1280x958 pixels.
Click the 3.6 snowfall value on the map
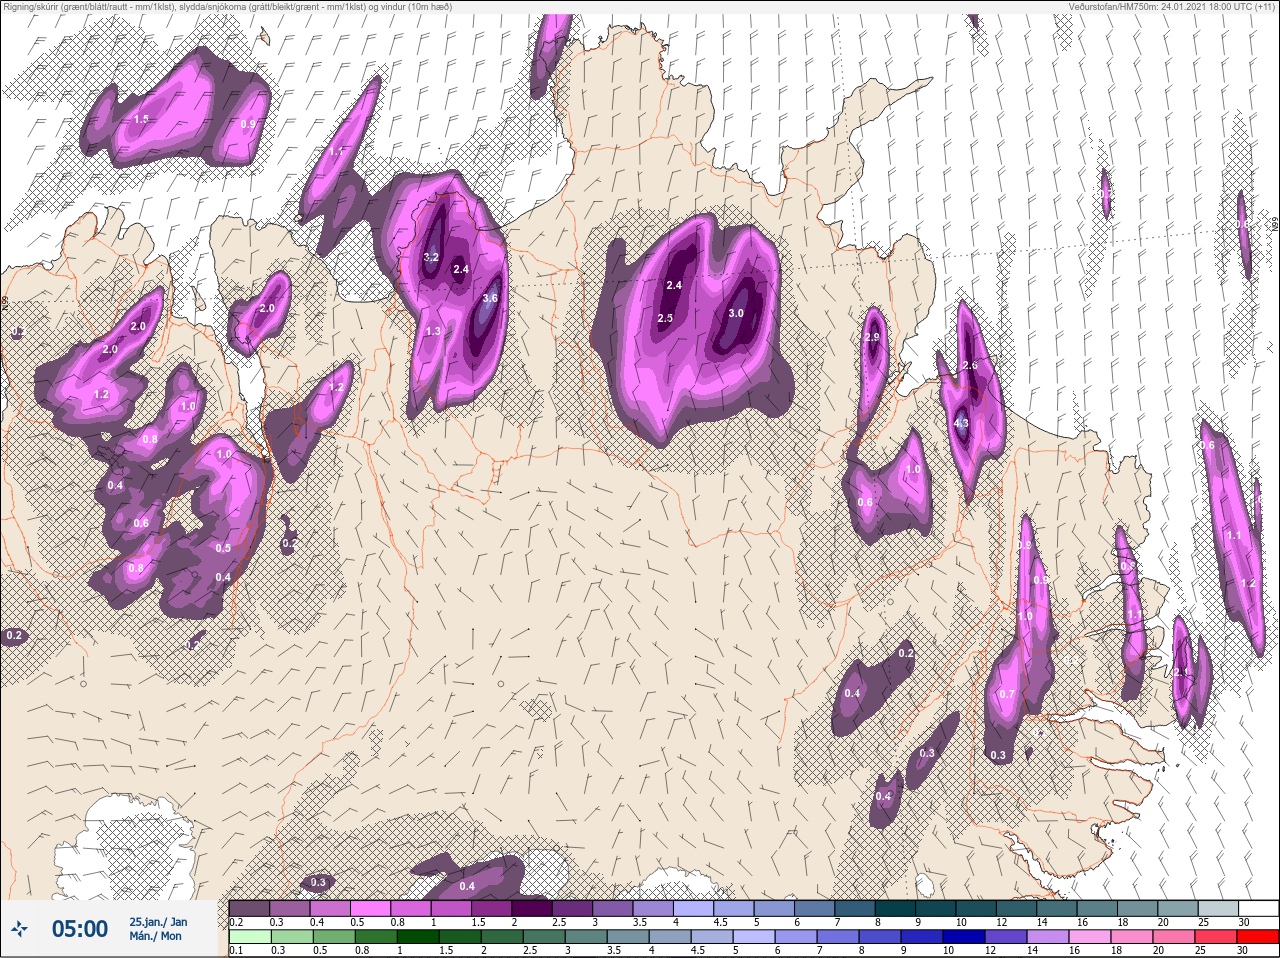[490, 298]
